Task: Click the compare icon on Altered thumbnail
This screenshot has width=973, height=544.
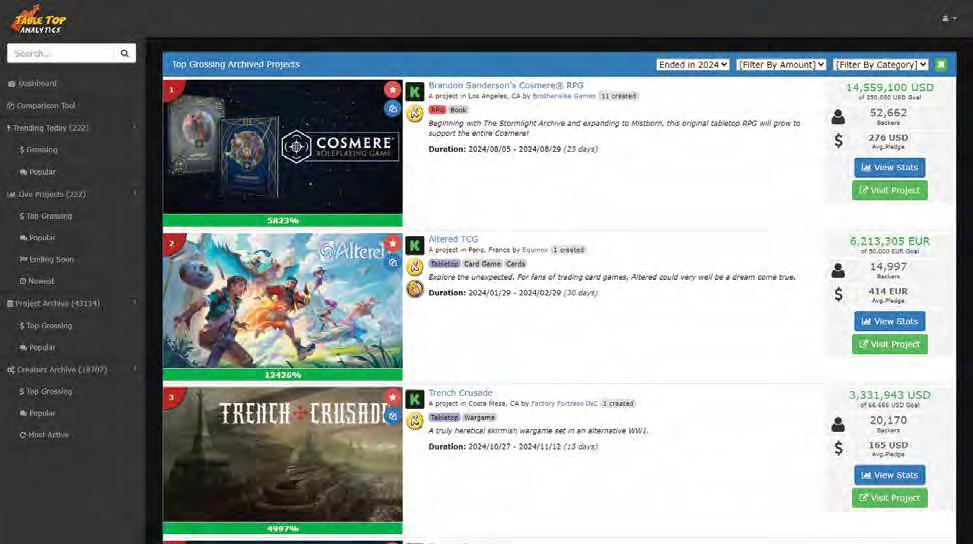Action: tap(392, 262)
